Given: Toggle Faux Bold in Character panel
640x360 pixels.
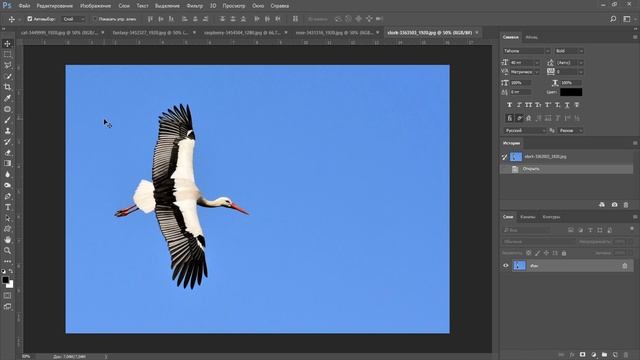Looking at the screenshot, I should click(x=509, y=105).
